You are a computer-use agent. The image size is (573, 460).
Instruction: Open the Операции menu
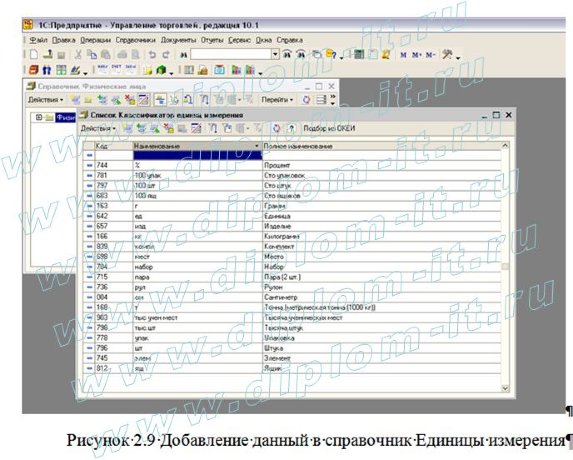tap(95, 40)
